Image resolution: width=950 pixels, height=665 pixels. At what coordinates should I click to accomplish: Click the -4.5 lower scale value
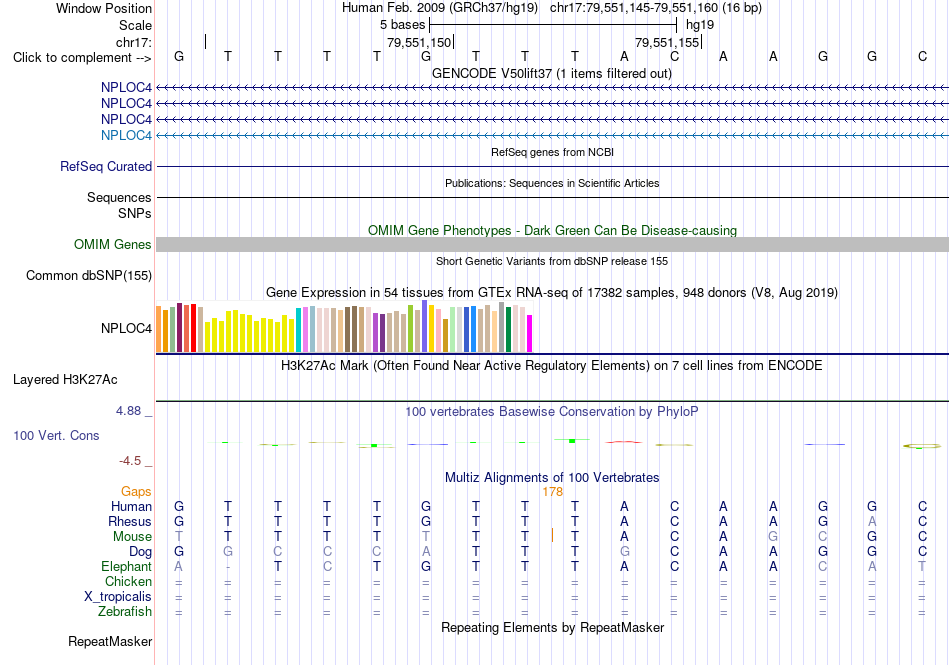(130, 461)
